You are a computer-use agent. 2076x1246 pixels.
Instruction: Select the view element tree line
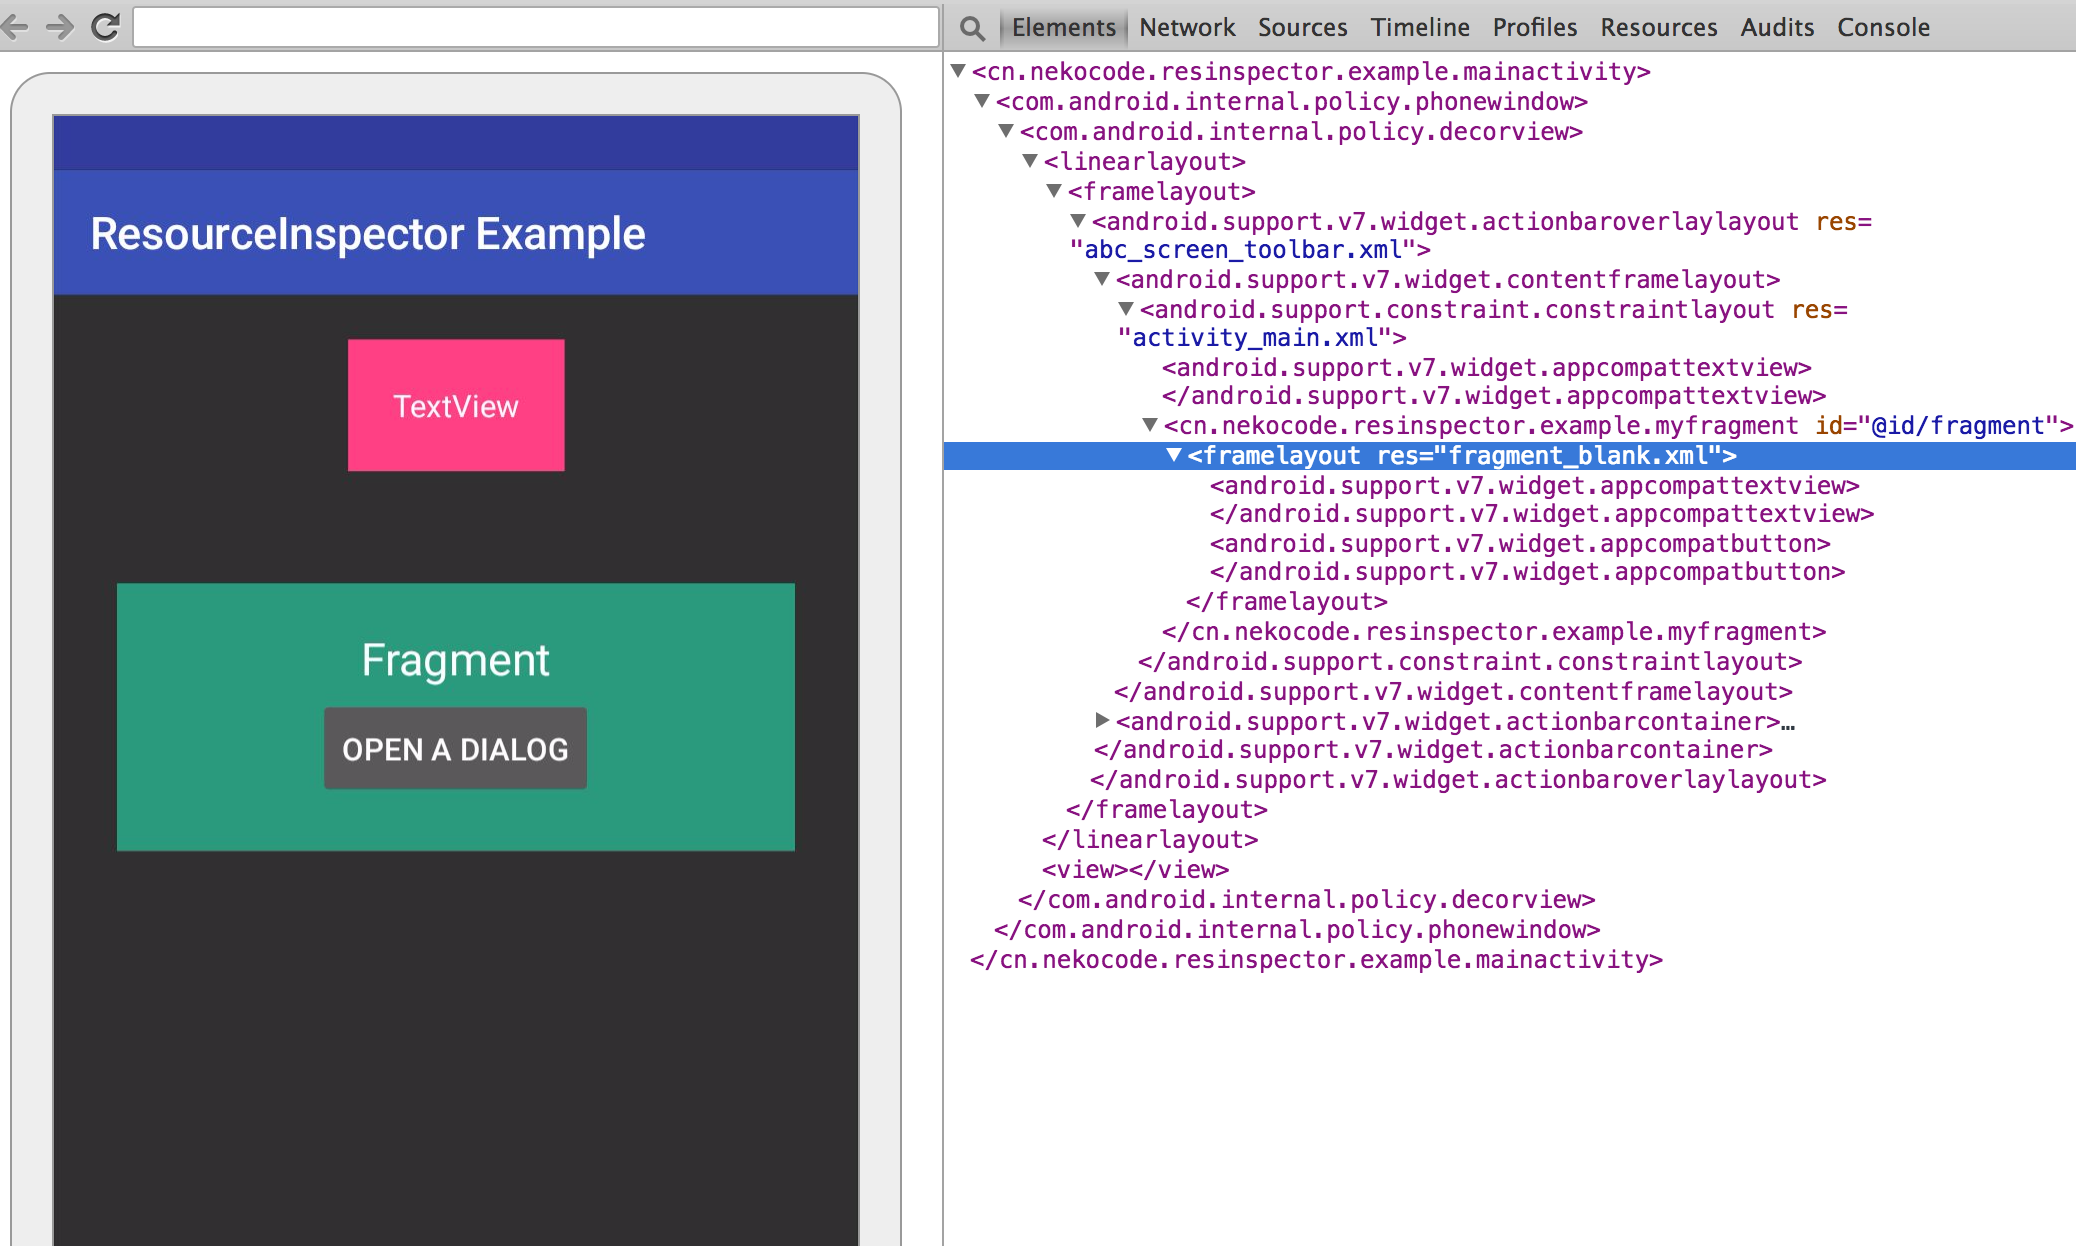point(1135,869)
